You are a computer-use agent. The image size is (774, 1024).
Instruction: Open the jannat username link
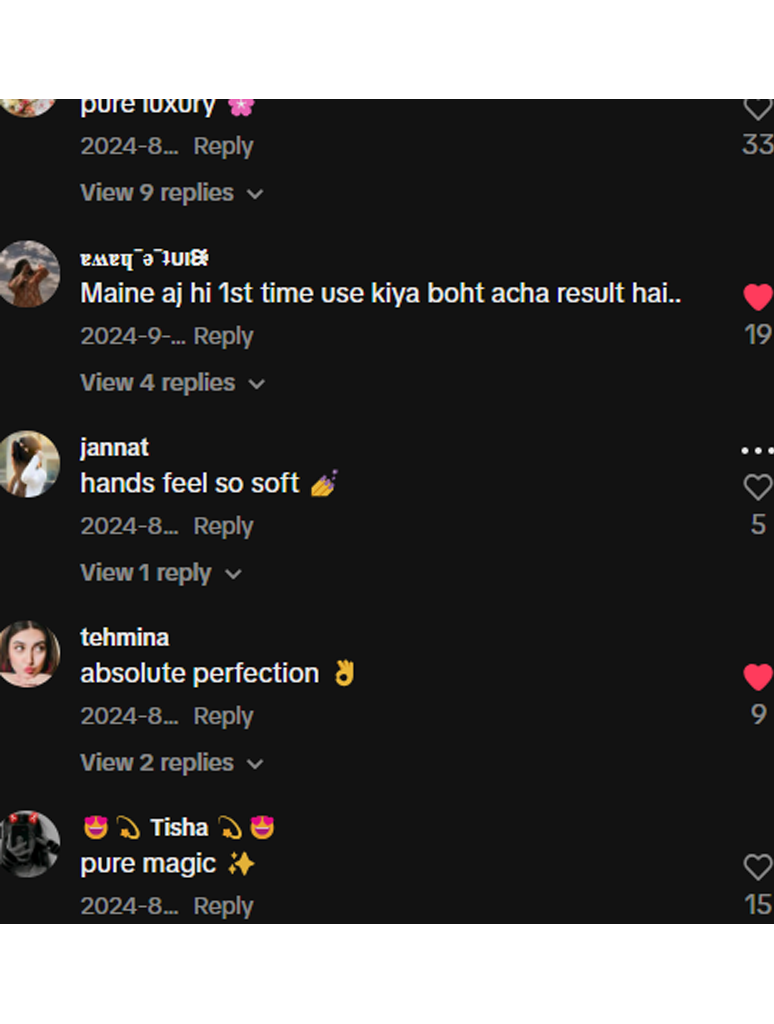click(114, 448)
